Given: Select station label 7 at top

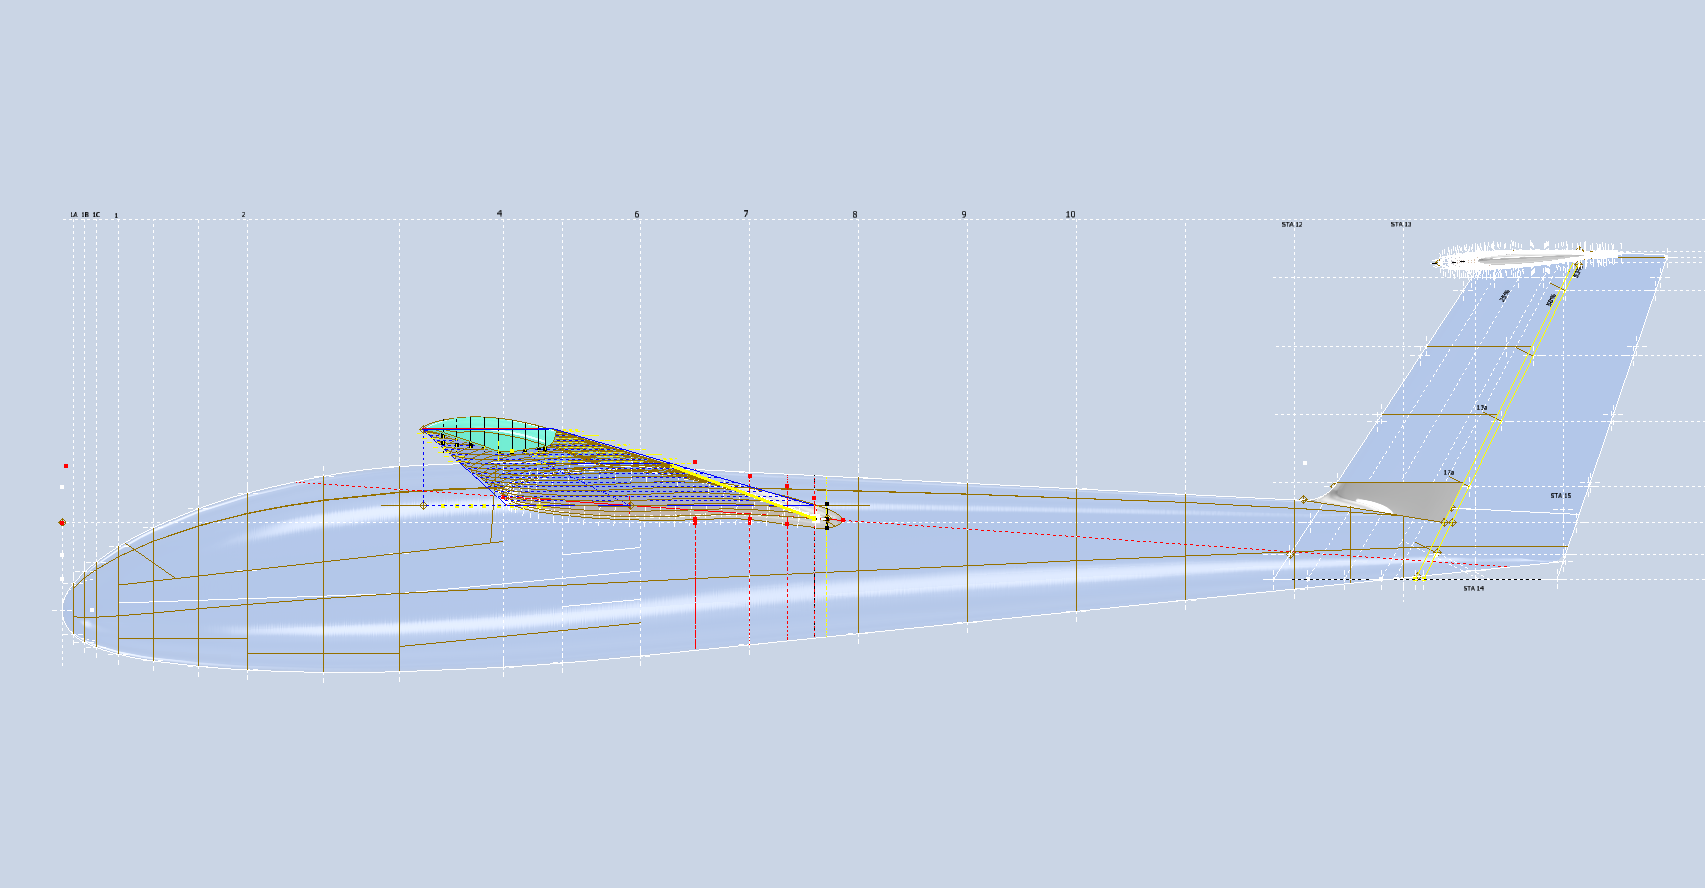Looking at the screenshot, I should coord(746,214).
